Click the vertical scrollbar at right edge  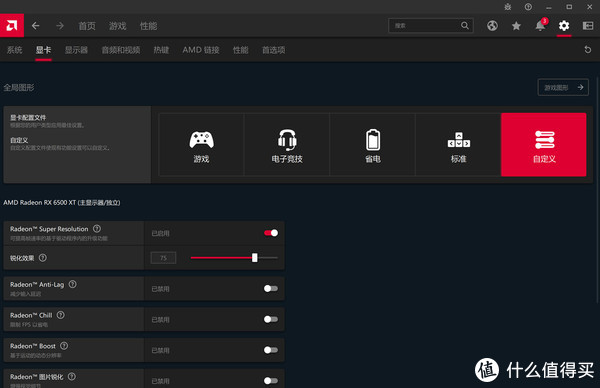click(x=598, y=189)
